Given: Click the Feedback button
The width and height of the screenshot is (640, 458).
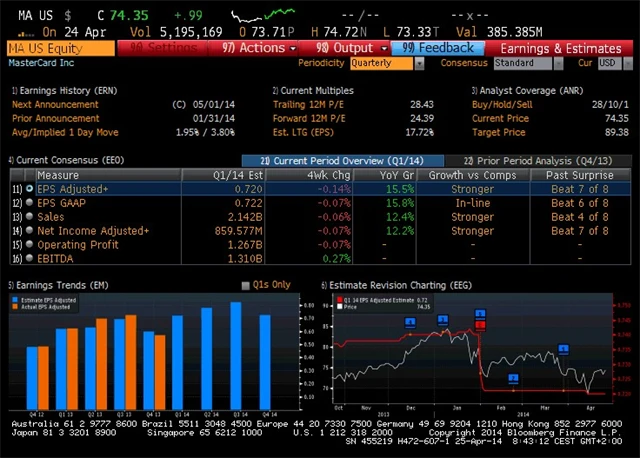Looking at the screenshot, I should coord(440,48).
